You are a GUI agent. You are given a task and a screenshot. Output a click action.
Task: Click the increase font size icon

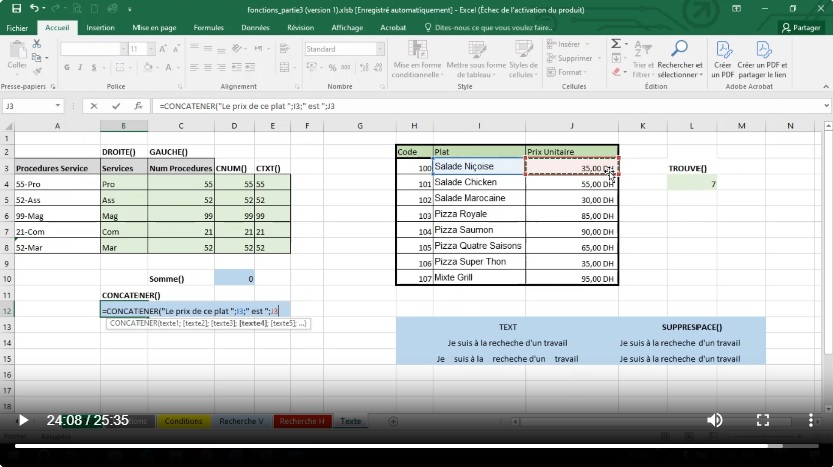pos(163,49)
